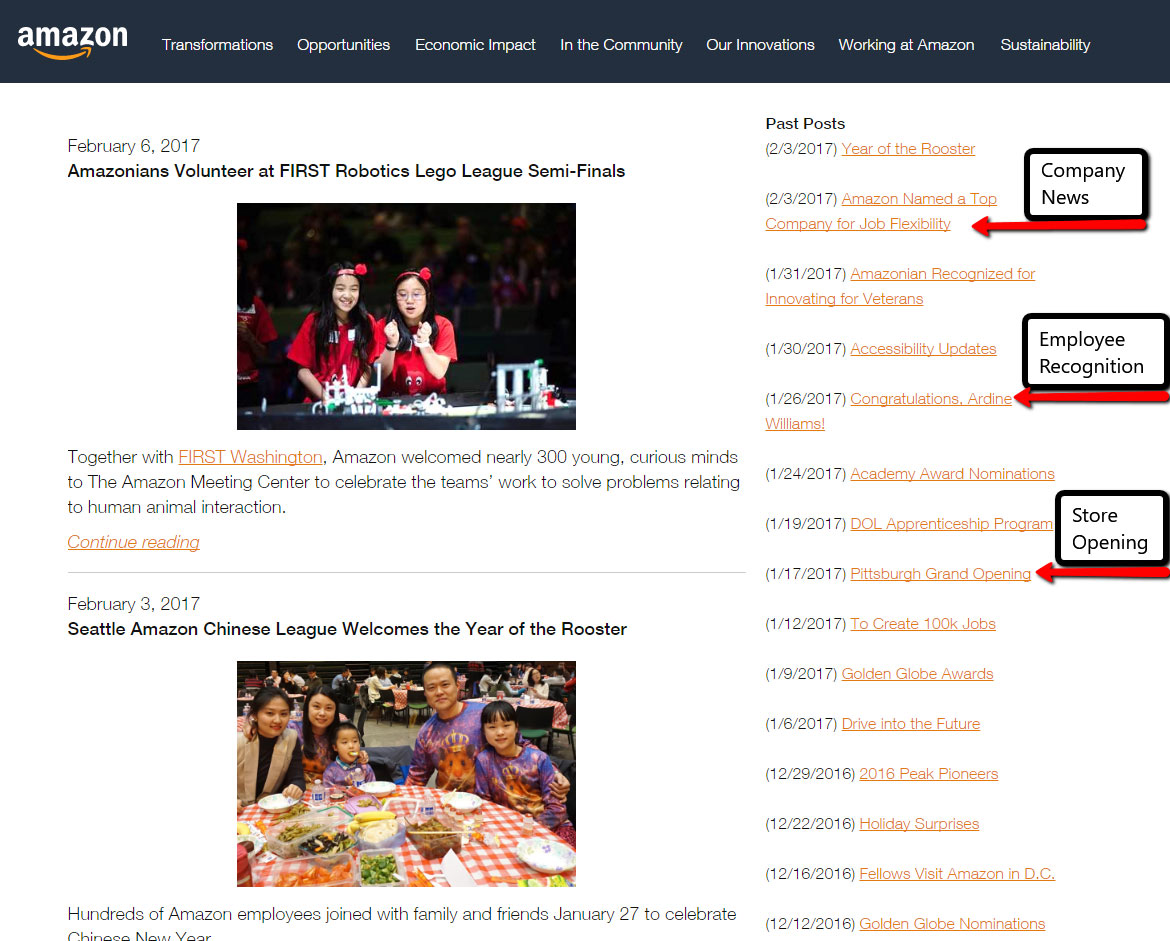Open the Transformations menu item
Viewport: 1170px width, 941px height.
coord(217,45)
